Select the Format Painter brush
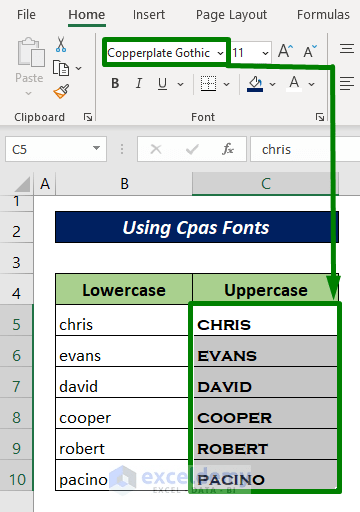Screen dimensions: 360x512 61,91
